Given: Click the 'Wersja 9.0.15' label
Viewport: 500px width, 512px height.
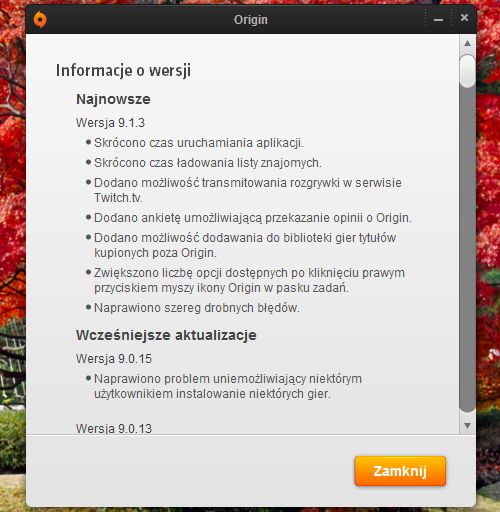Looking at the screenshot, I should [114, 359].
